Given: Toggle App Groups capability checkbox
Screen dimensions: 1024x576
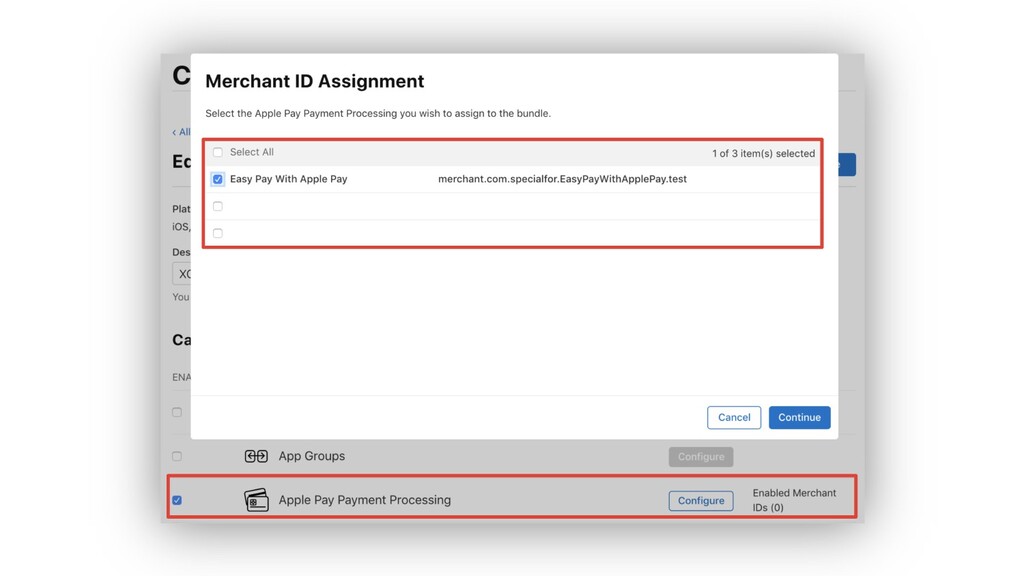Looking at the screenshot, I should coord(177,456).
